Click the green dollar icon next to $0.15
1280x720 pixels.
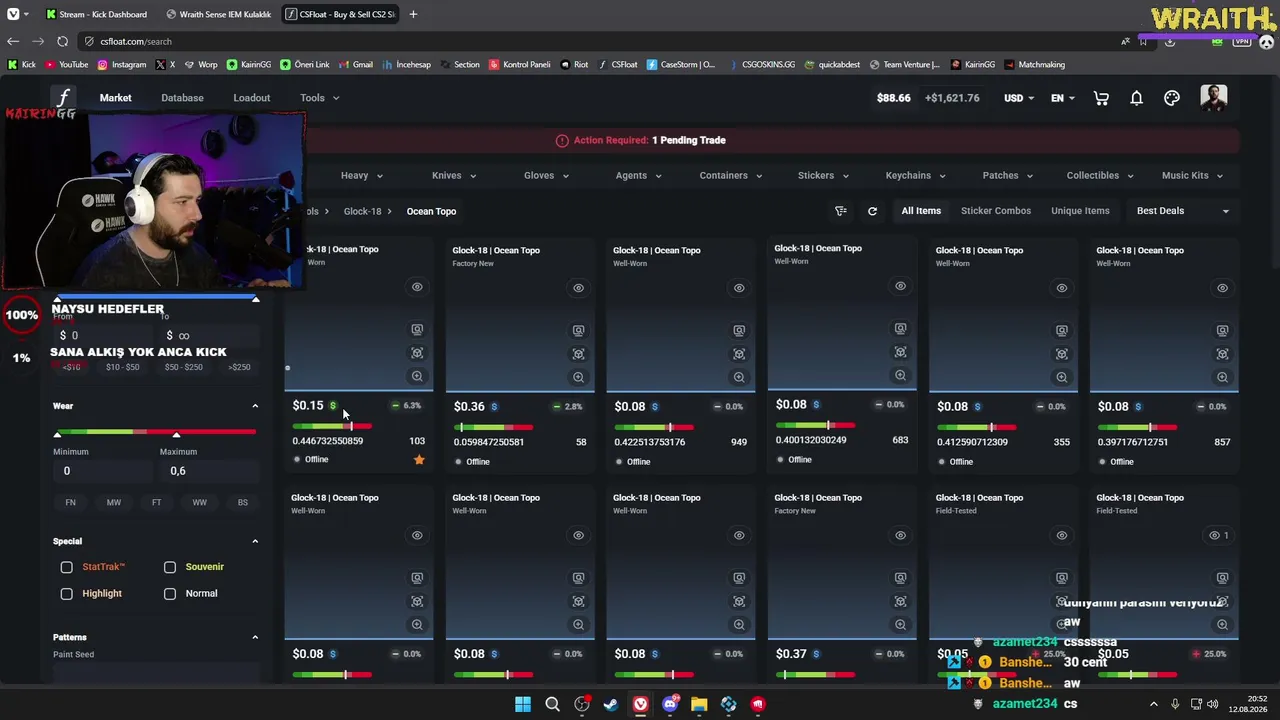pos(333,406)
